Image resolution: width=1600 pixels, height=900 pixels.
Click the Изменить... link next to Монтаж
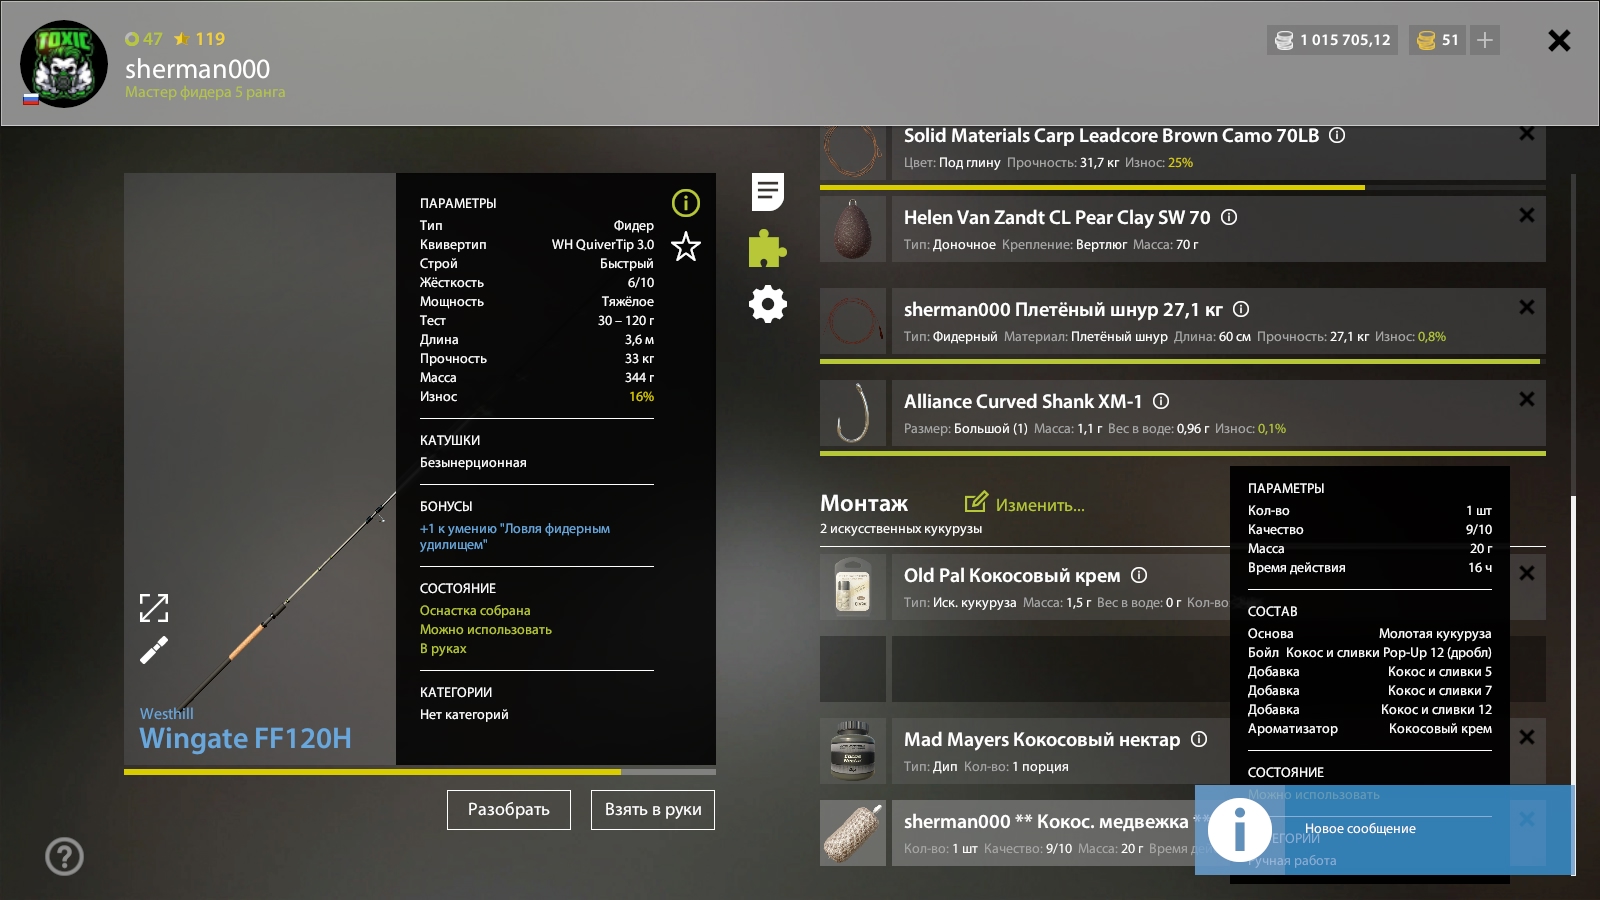[1025, 504]
